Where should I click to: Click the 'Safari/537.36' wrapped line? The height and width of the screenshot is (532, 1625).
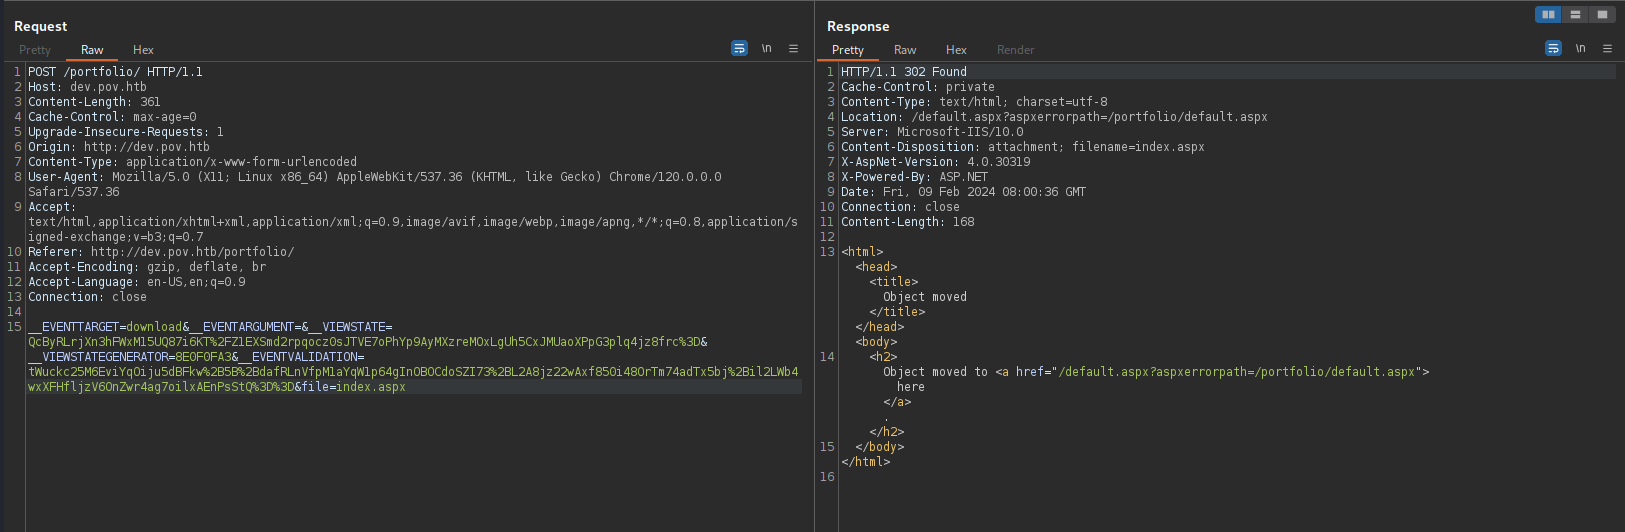73,192
